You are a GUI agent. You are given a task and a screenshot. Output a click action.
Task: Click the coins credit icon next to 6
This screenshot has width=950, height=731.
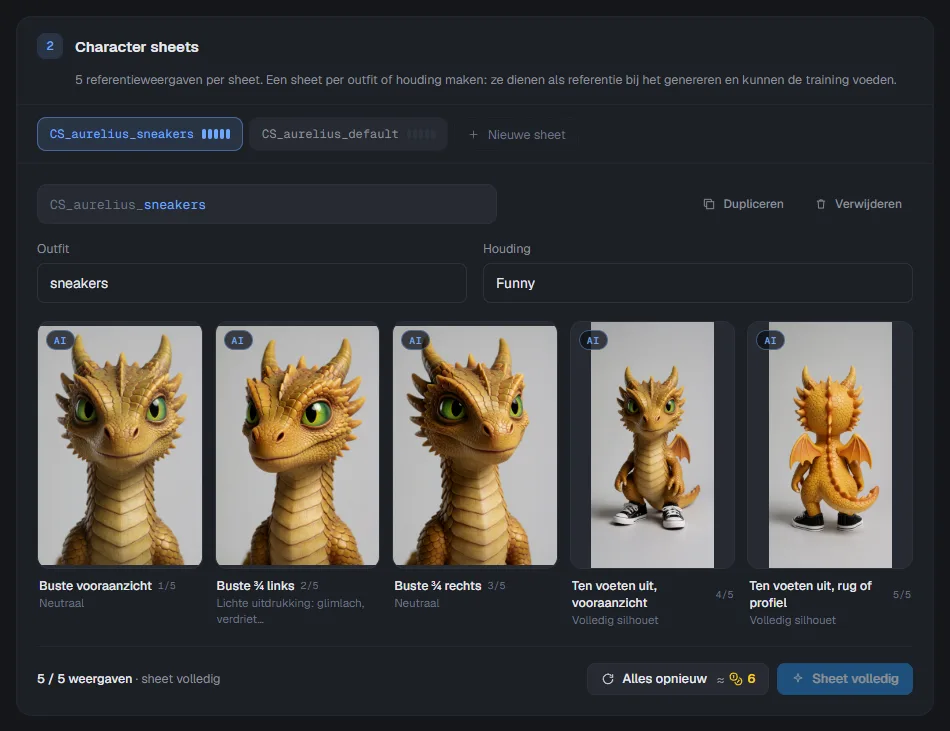tap(736, 679)
